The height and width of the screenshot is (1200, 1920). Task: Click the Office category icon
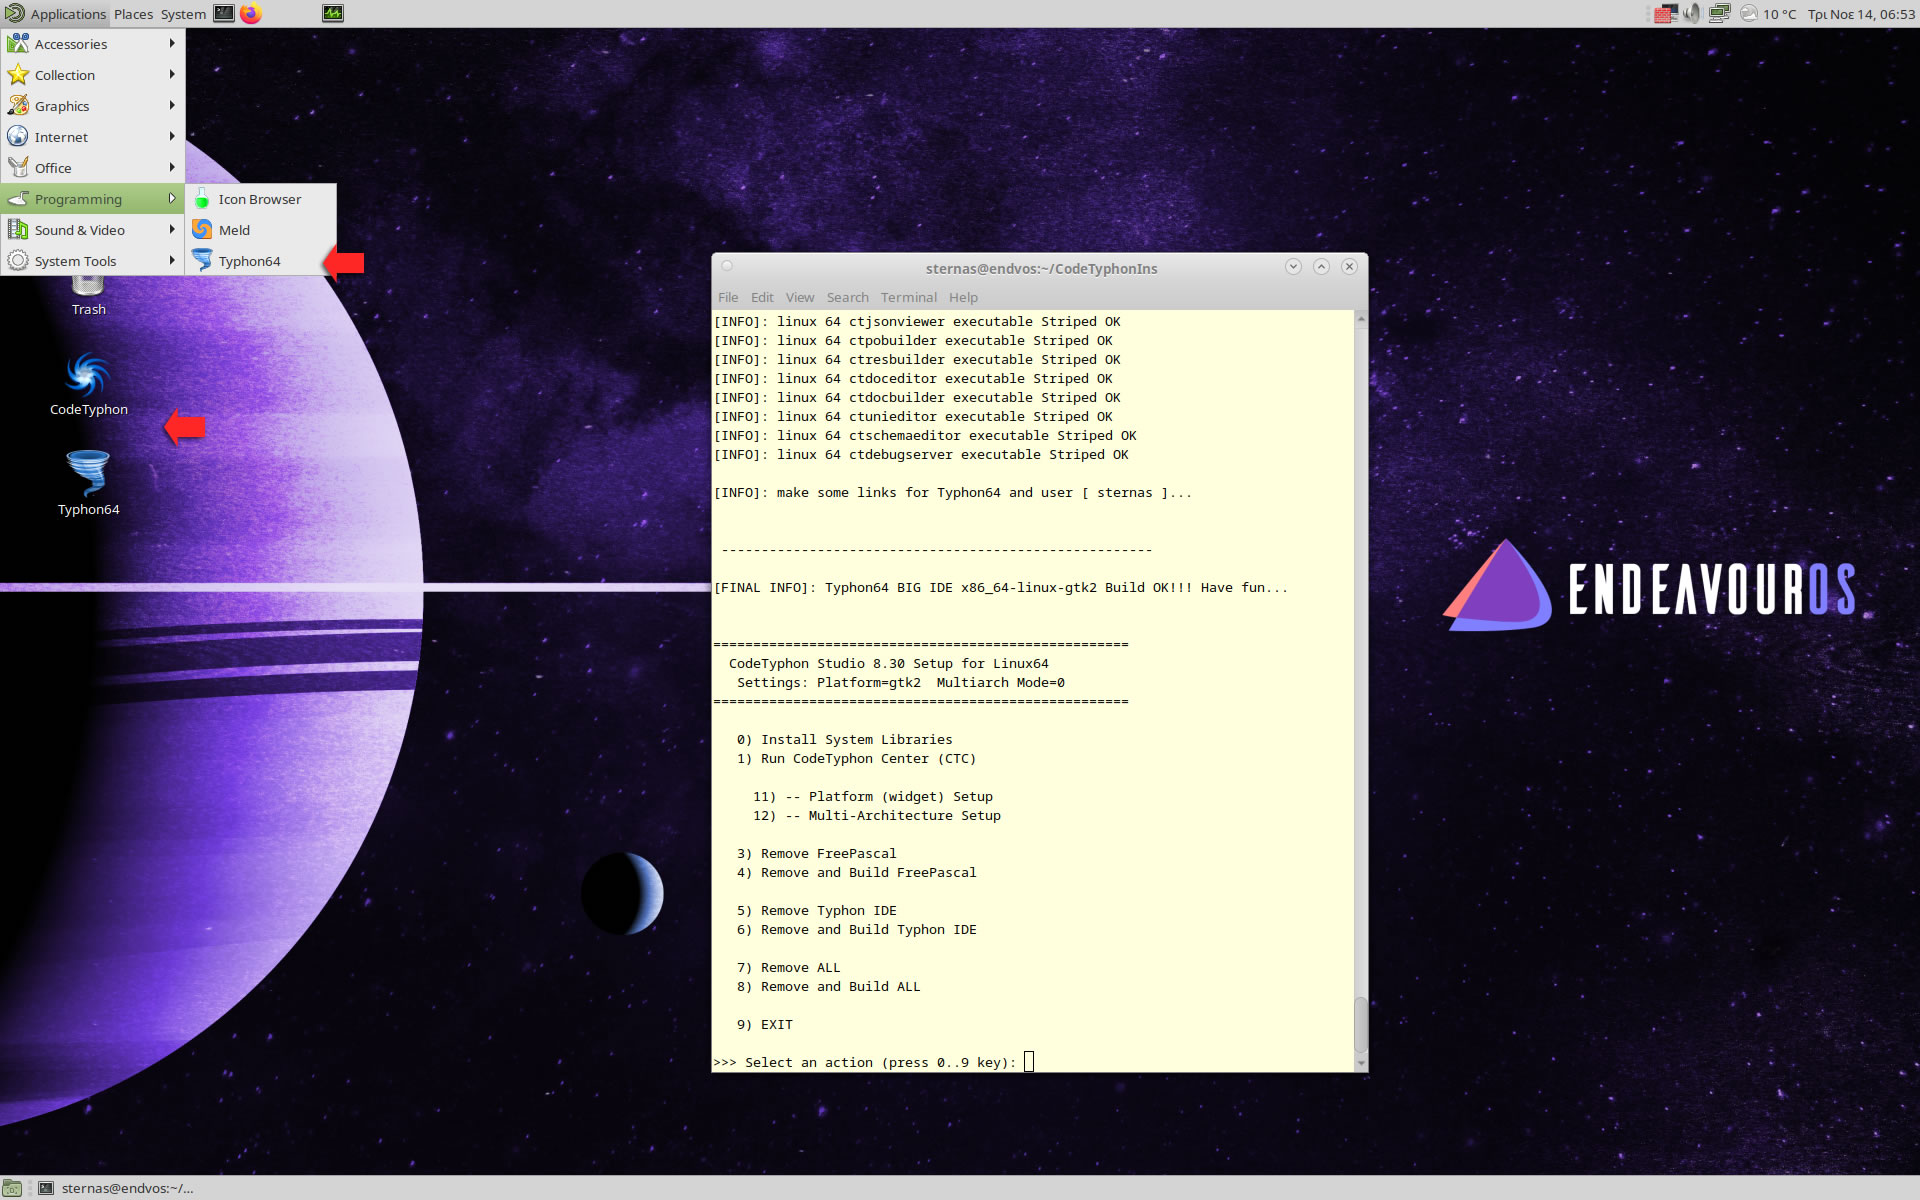coord(18,167)
